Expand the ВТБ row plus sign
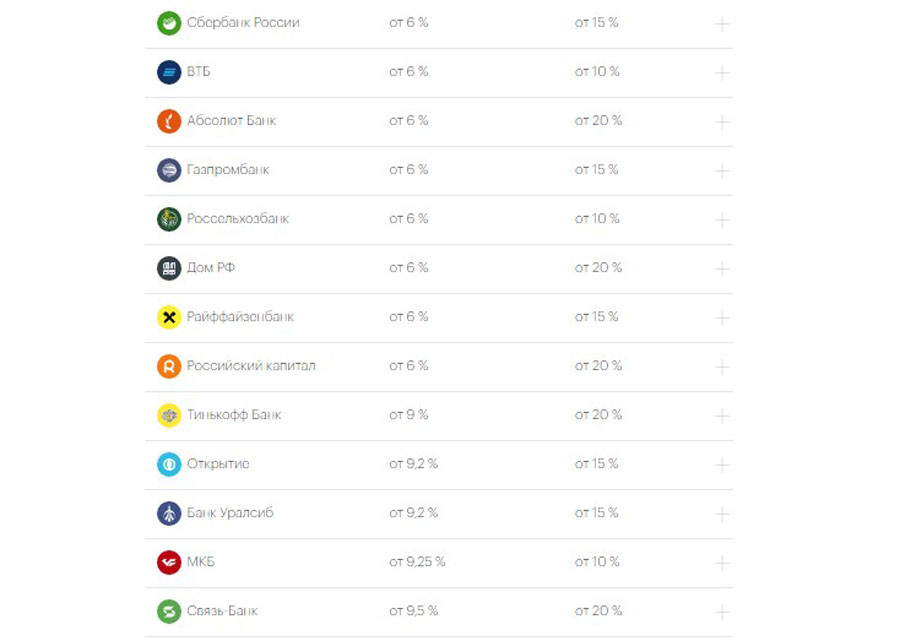 pyautogui.click(x=721, y=73)
